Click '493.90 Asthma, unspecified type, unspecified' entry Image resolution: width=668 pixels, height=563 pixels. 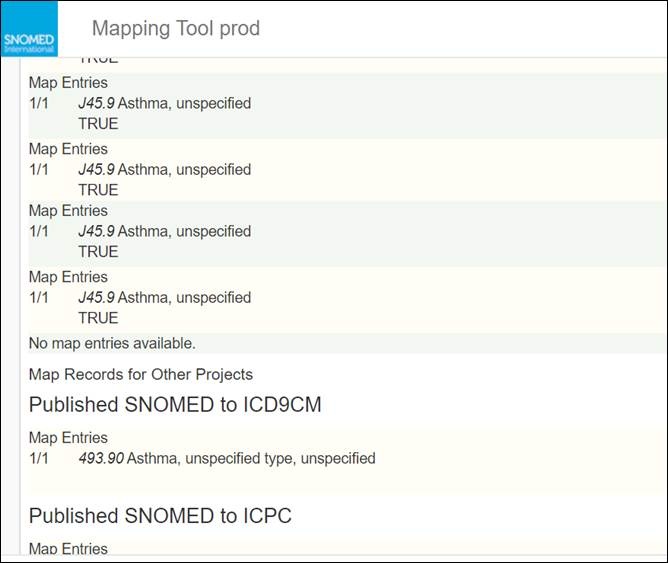(x=227, y=458)
